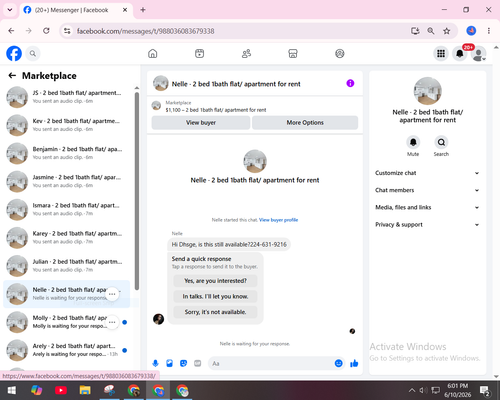Open the browser zoom magnifier icon
This screenshot has height=400, width=500.
[431, 31]
